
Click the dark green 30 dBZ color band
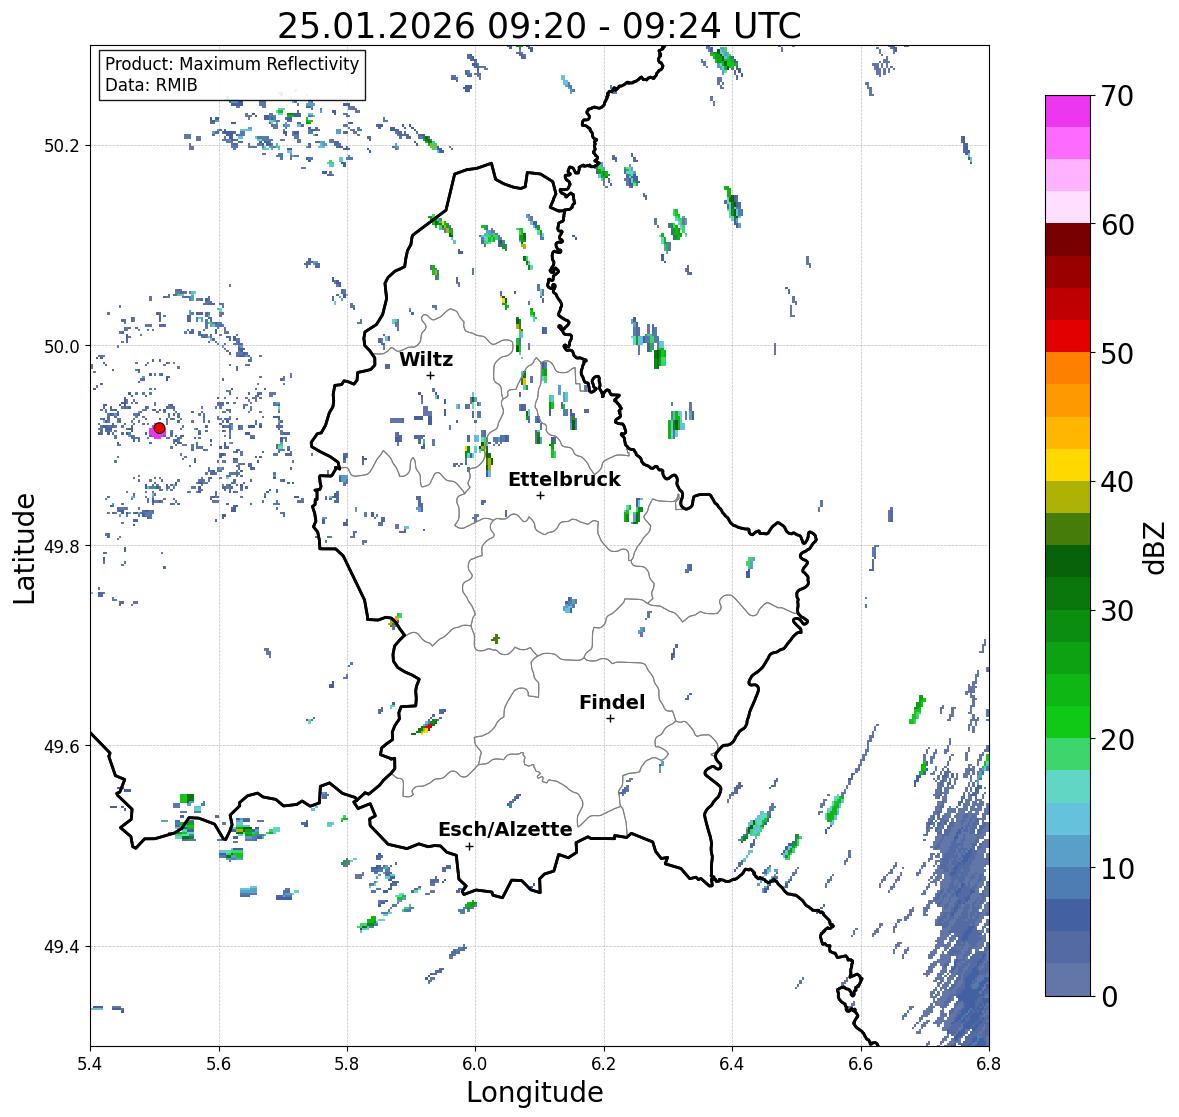tap(1068, 593)
